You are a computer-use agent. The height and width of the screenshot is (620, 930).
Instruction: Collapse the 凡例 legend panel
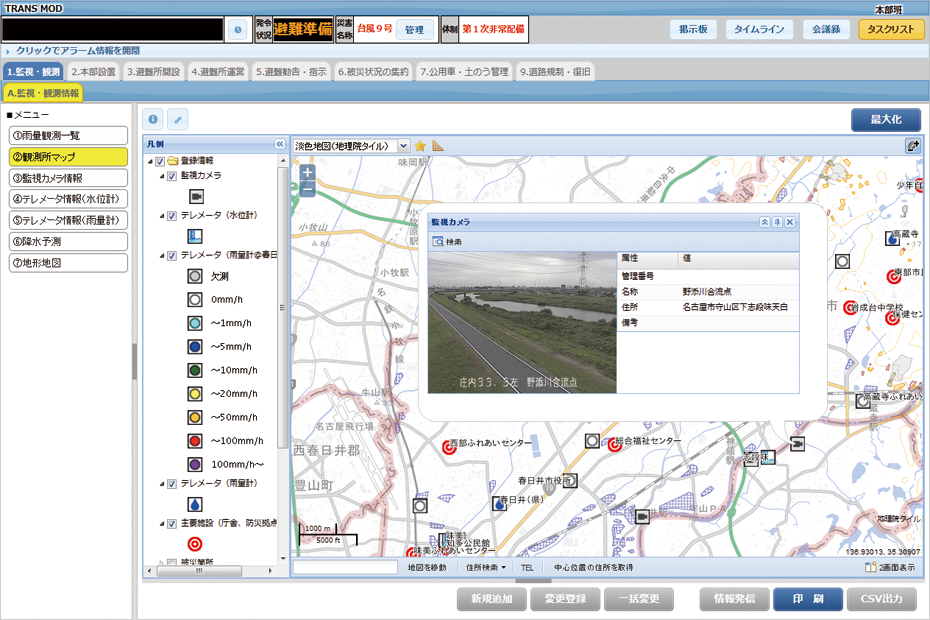pos(280,144)
